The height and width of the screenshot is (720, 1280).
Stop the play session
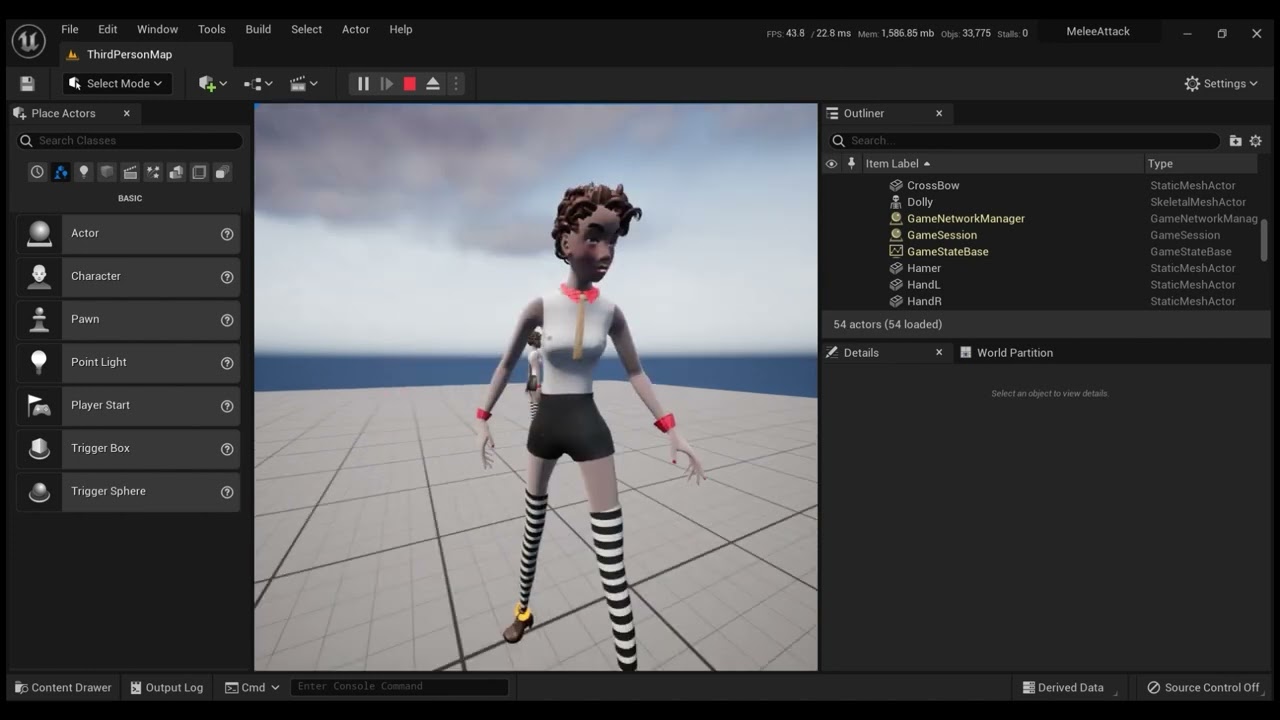[410, 84]
